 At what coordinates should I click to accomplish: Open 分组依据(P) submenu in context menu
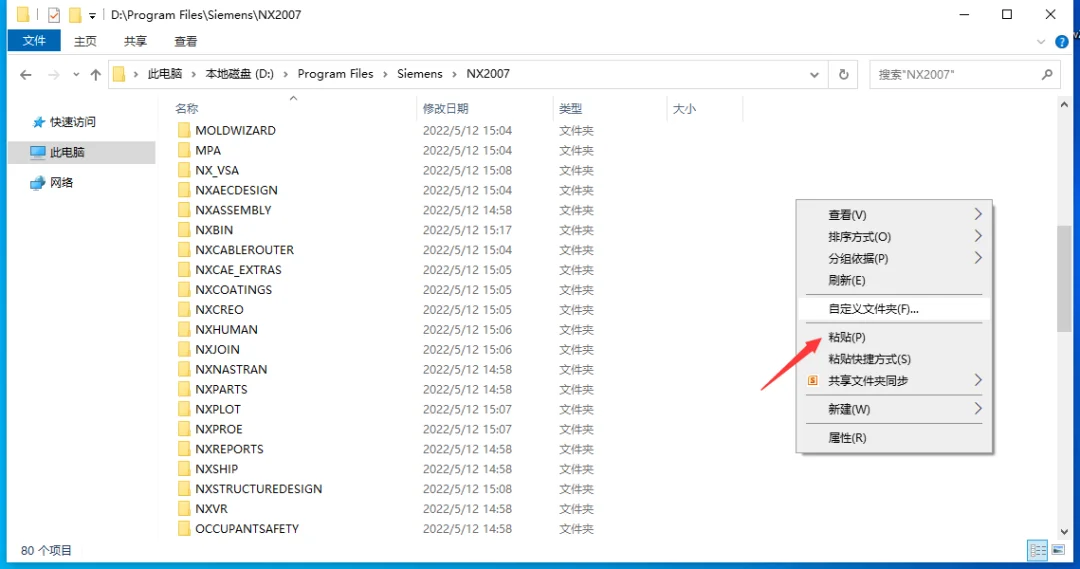click(894, 258)
